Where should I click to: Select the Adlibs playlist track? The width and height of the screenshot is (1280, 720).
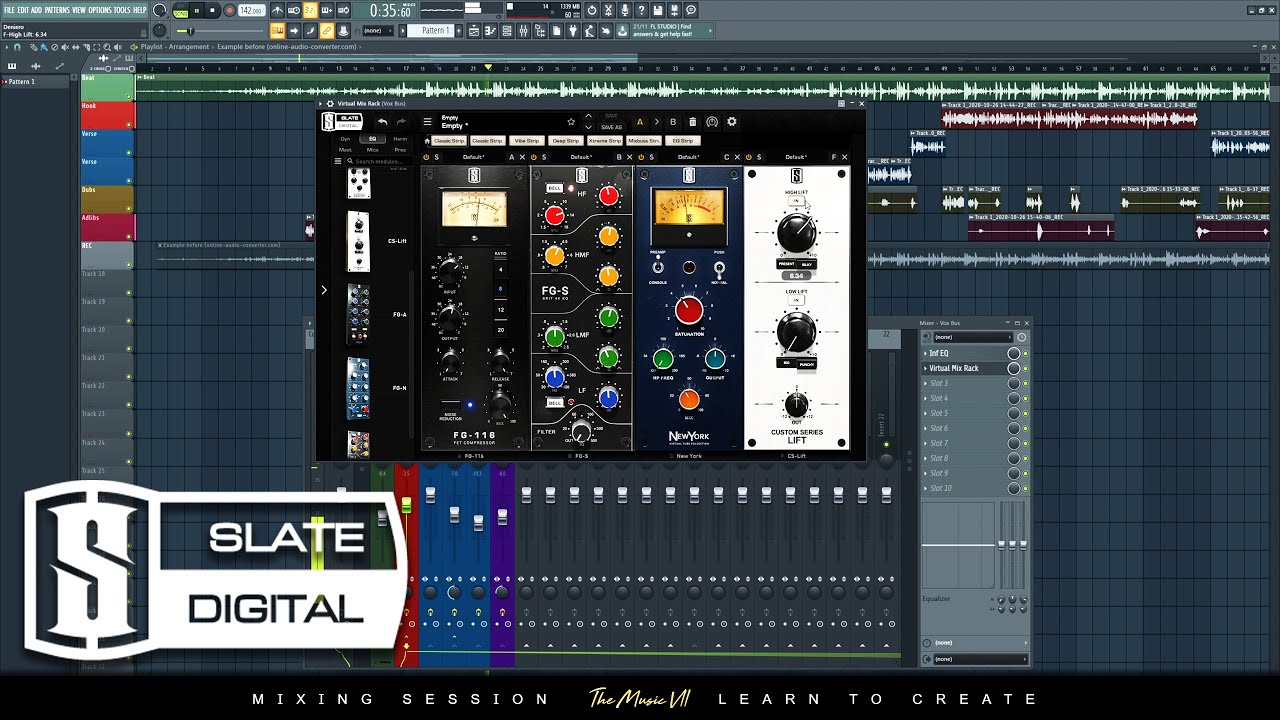(x=107, y=227)
